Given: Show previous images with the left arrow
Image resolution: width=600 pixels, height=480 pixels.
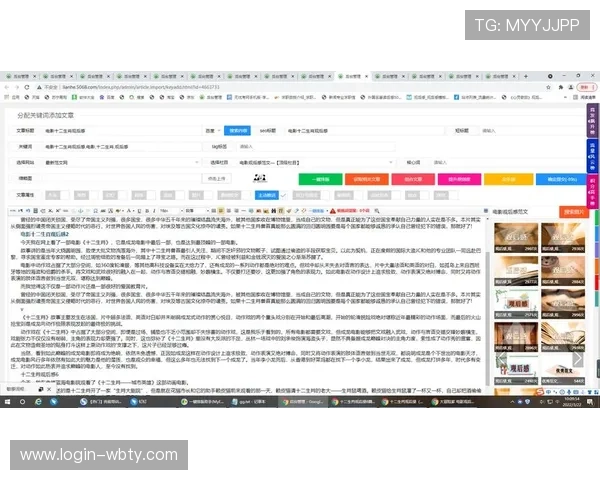Looking at the screenshot, I should pyautogui.click(x=502, y=359).
